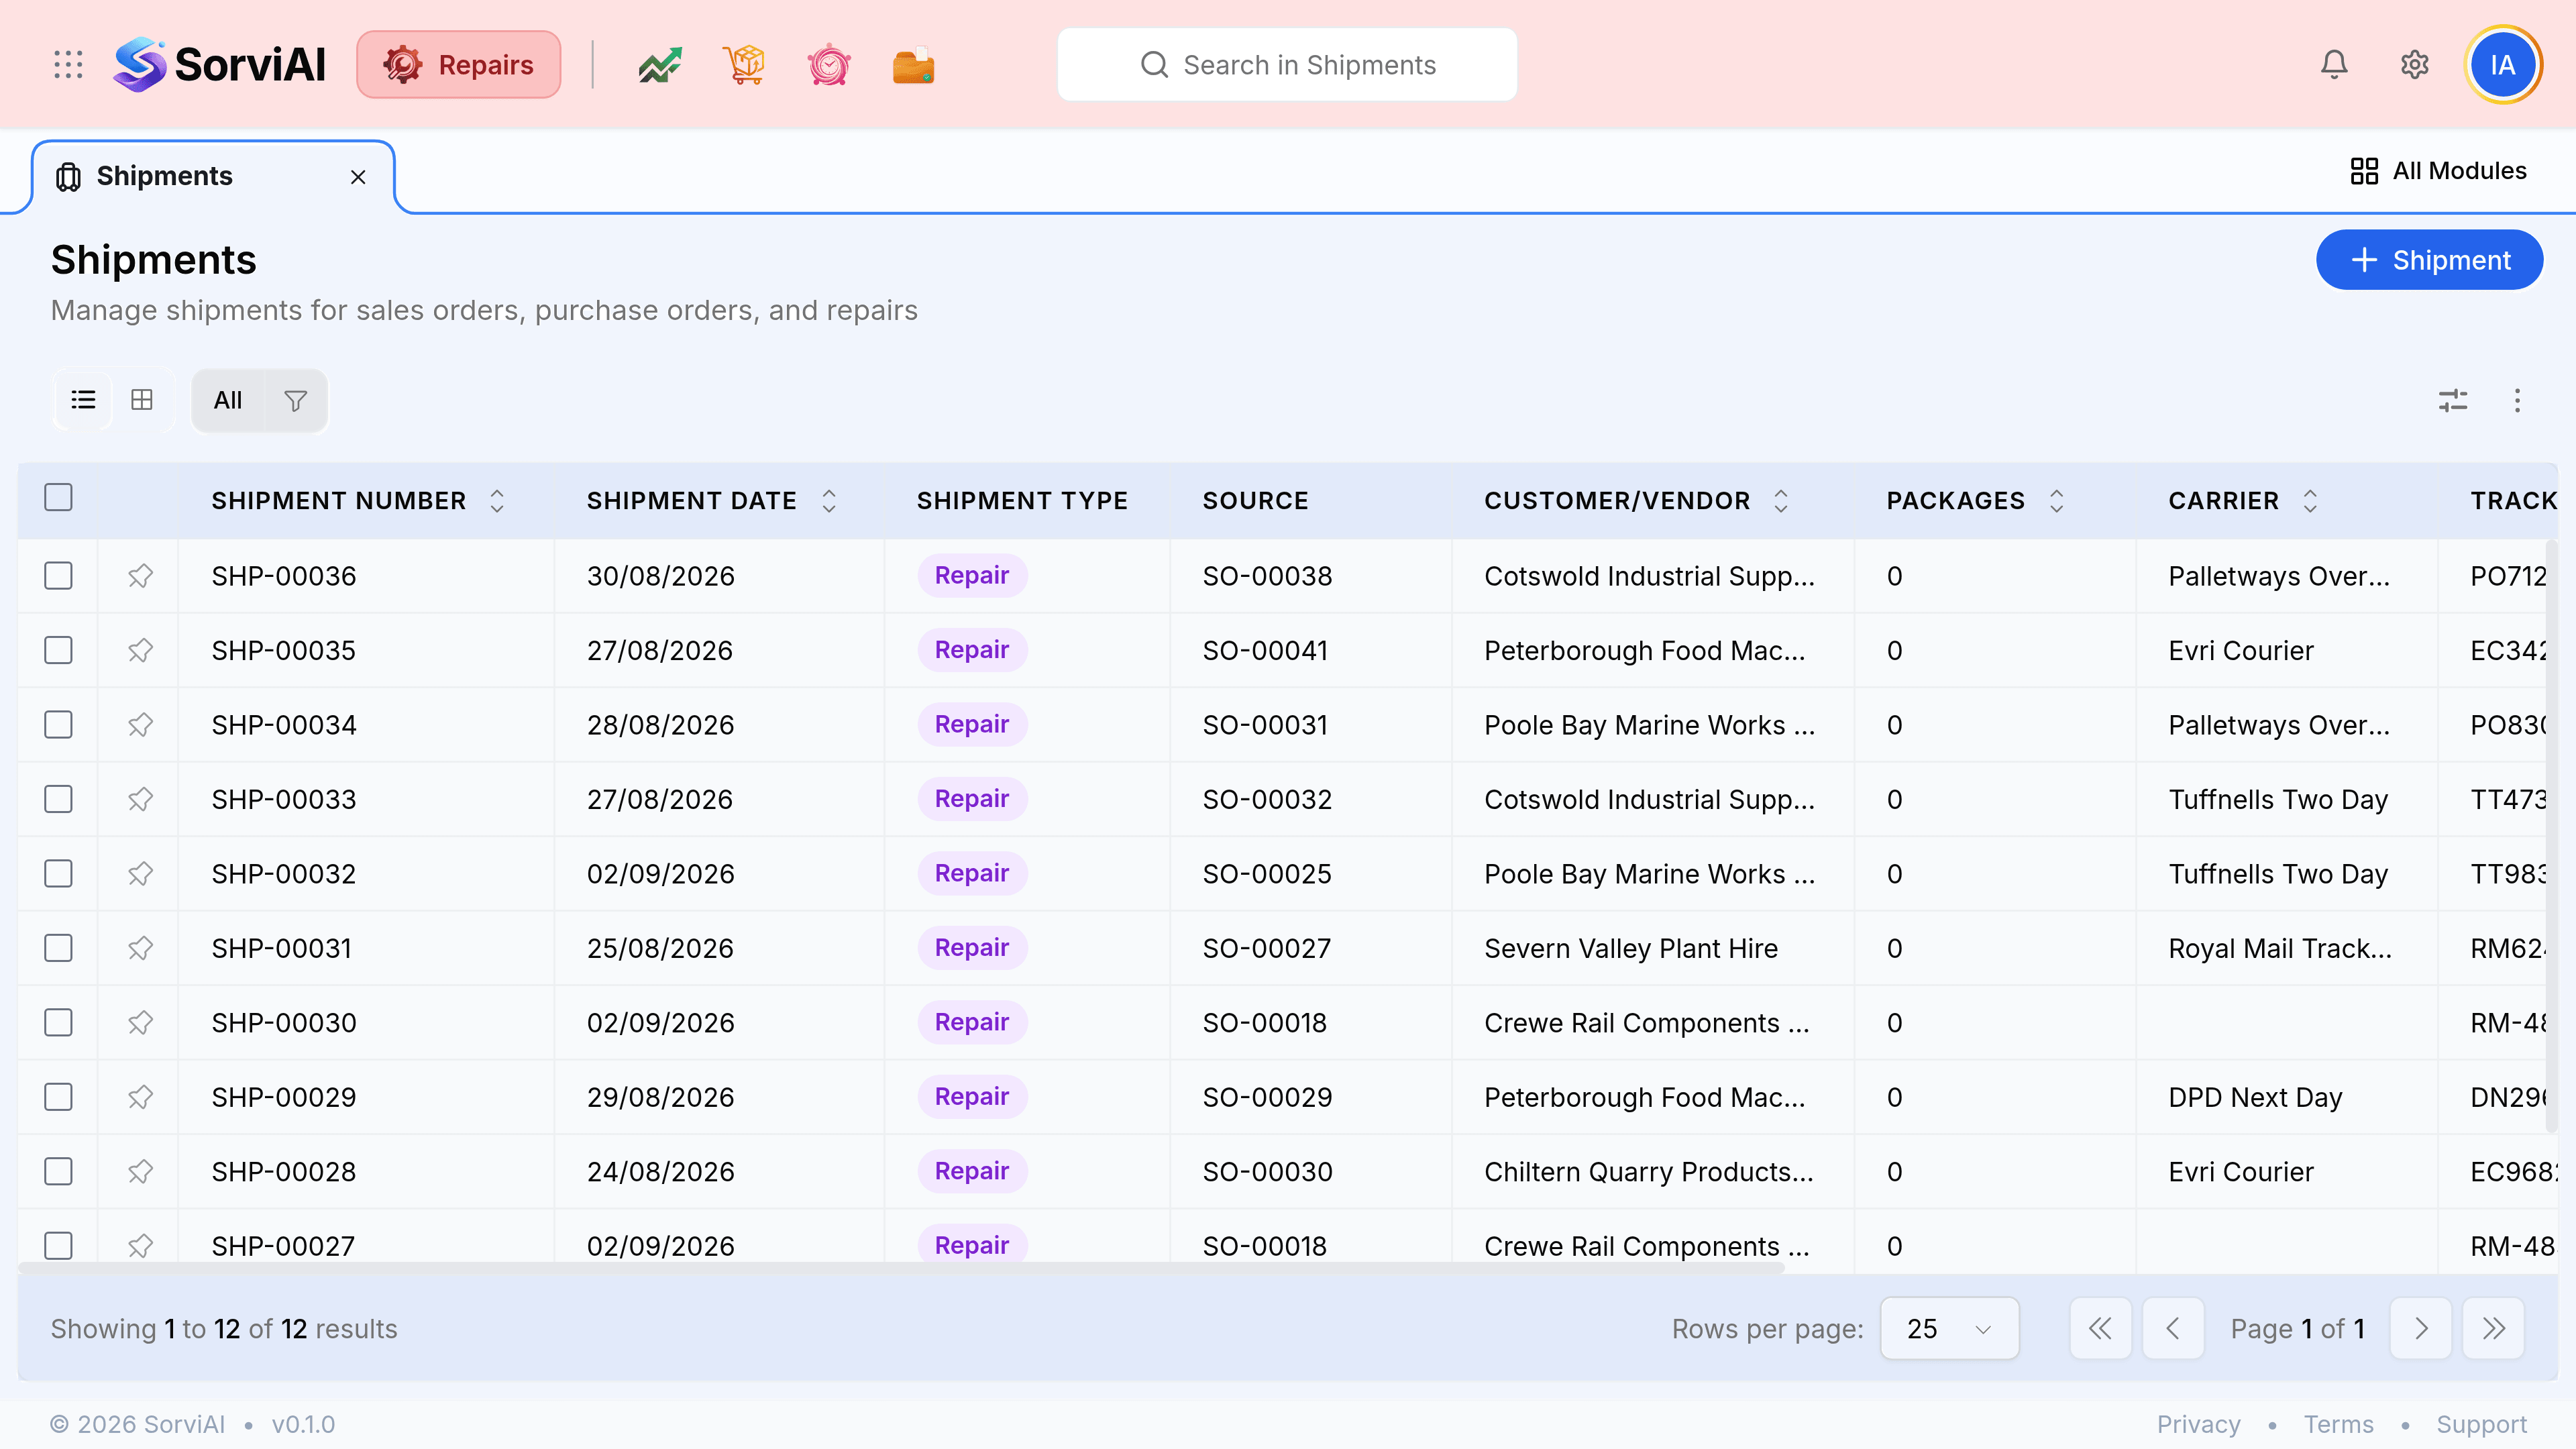This screenshot has width=2576, height=1449.
Task: Create a new Shipment
Action: (x=2429, y=260)
